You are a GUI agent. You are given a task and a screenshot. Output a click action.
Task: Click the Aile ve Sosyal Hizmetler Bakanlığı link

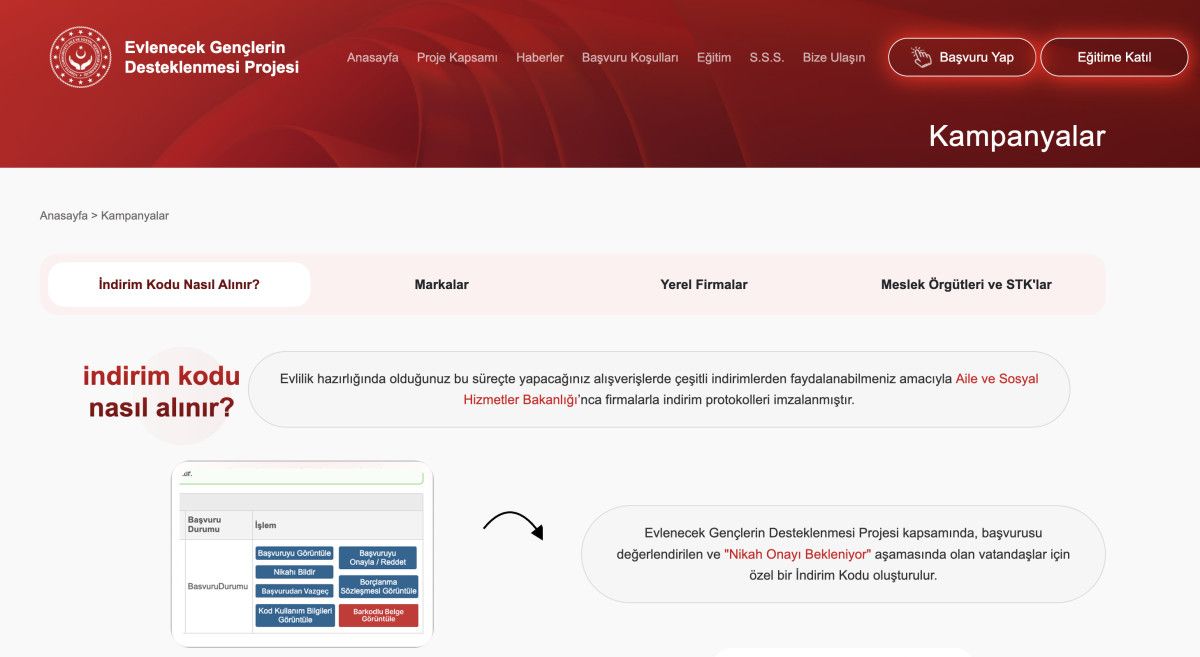point(996,379)
